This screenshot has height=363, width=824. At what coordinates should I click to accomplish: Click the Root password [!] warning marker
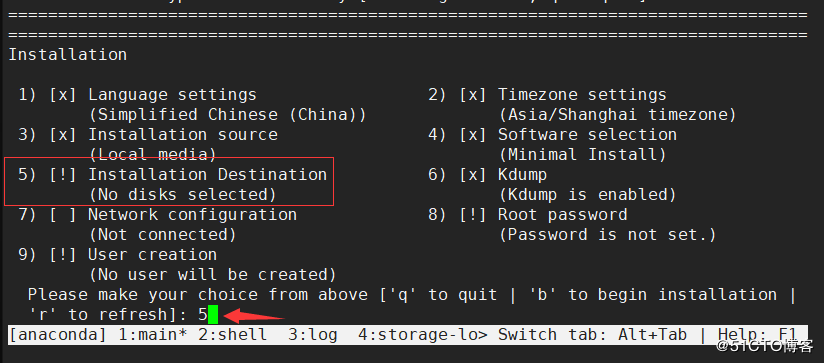pos(473,215)
